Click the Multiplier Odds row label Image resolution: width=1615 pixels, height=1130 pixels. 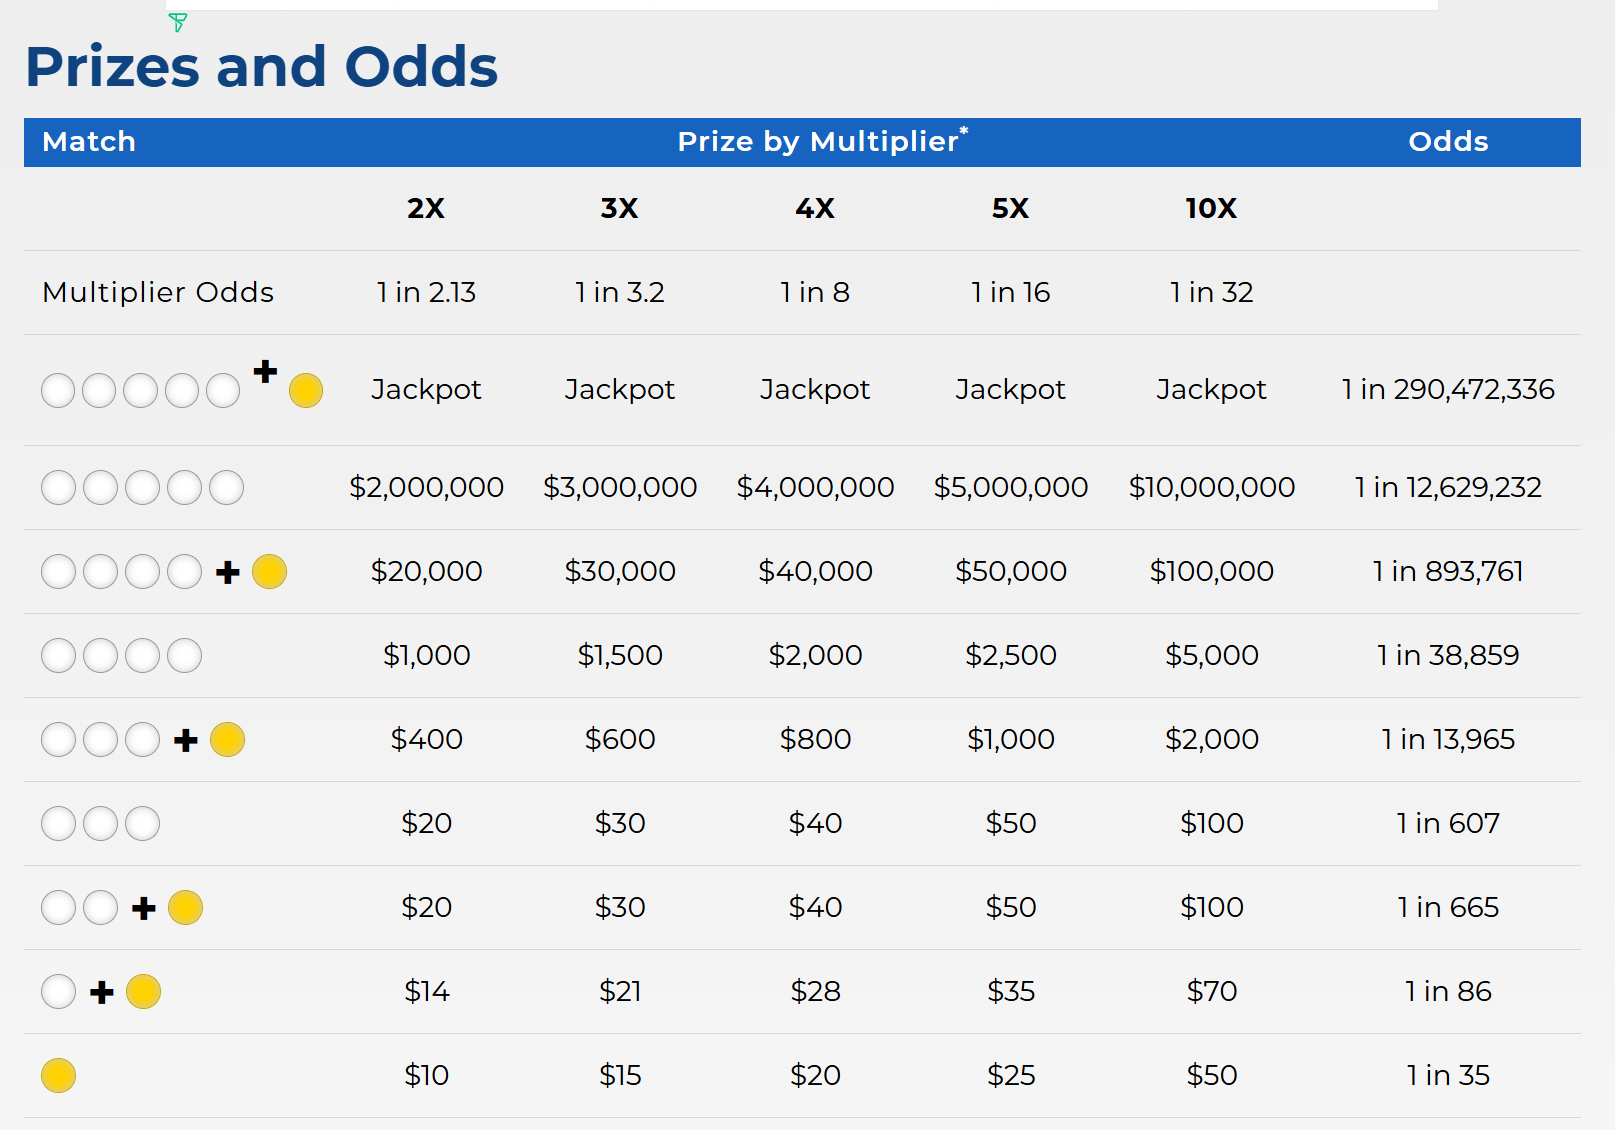pos(158,292)
